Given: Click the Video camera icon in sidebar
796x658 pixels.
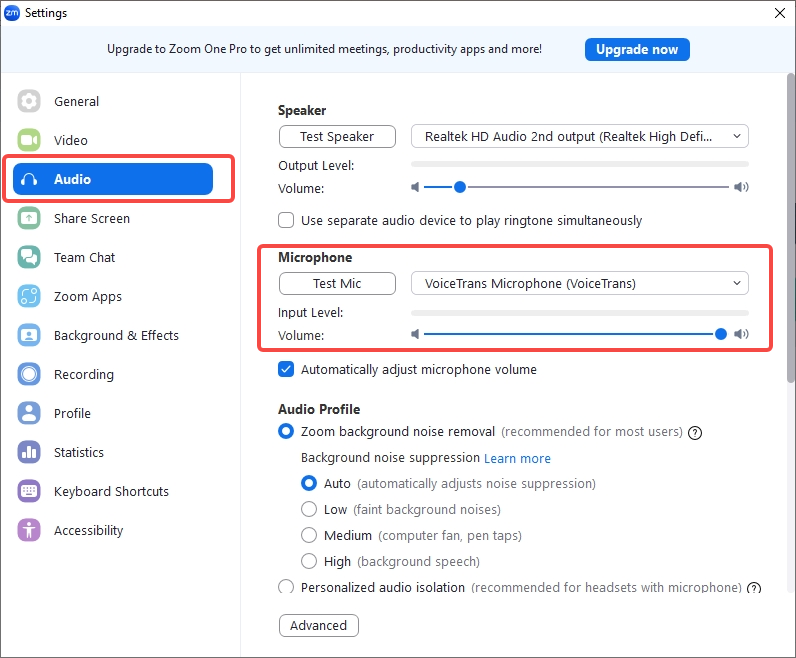Looking at the screenshot, I should 29,140.
